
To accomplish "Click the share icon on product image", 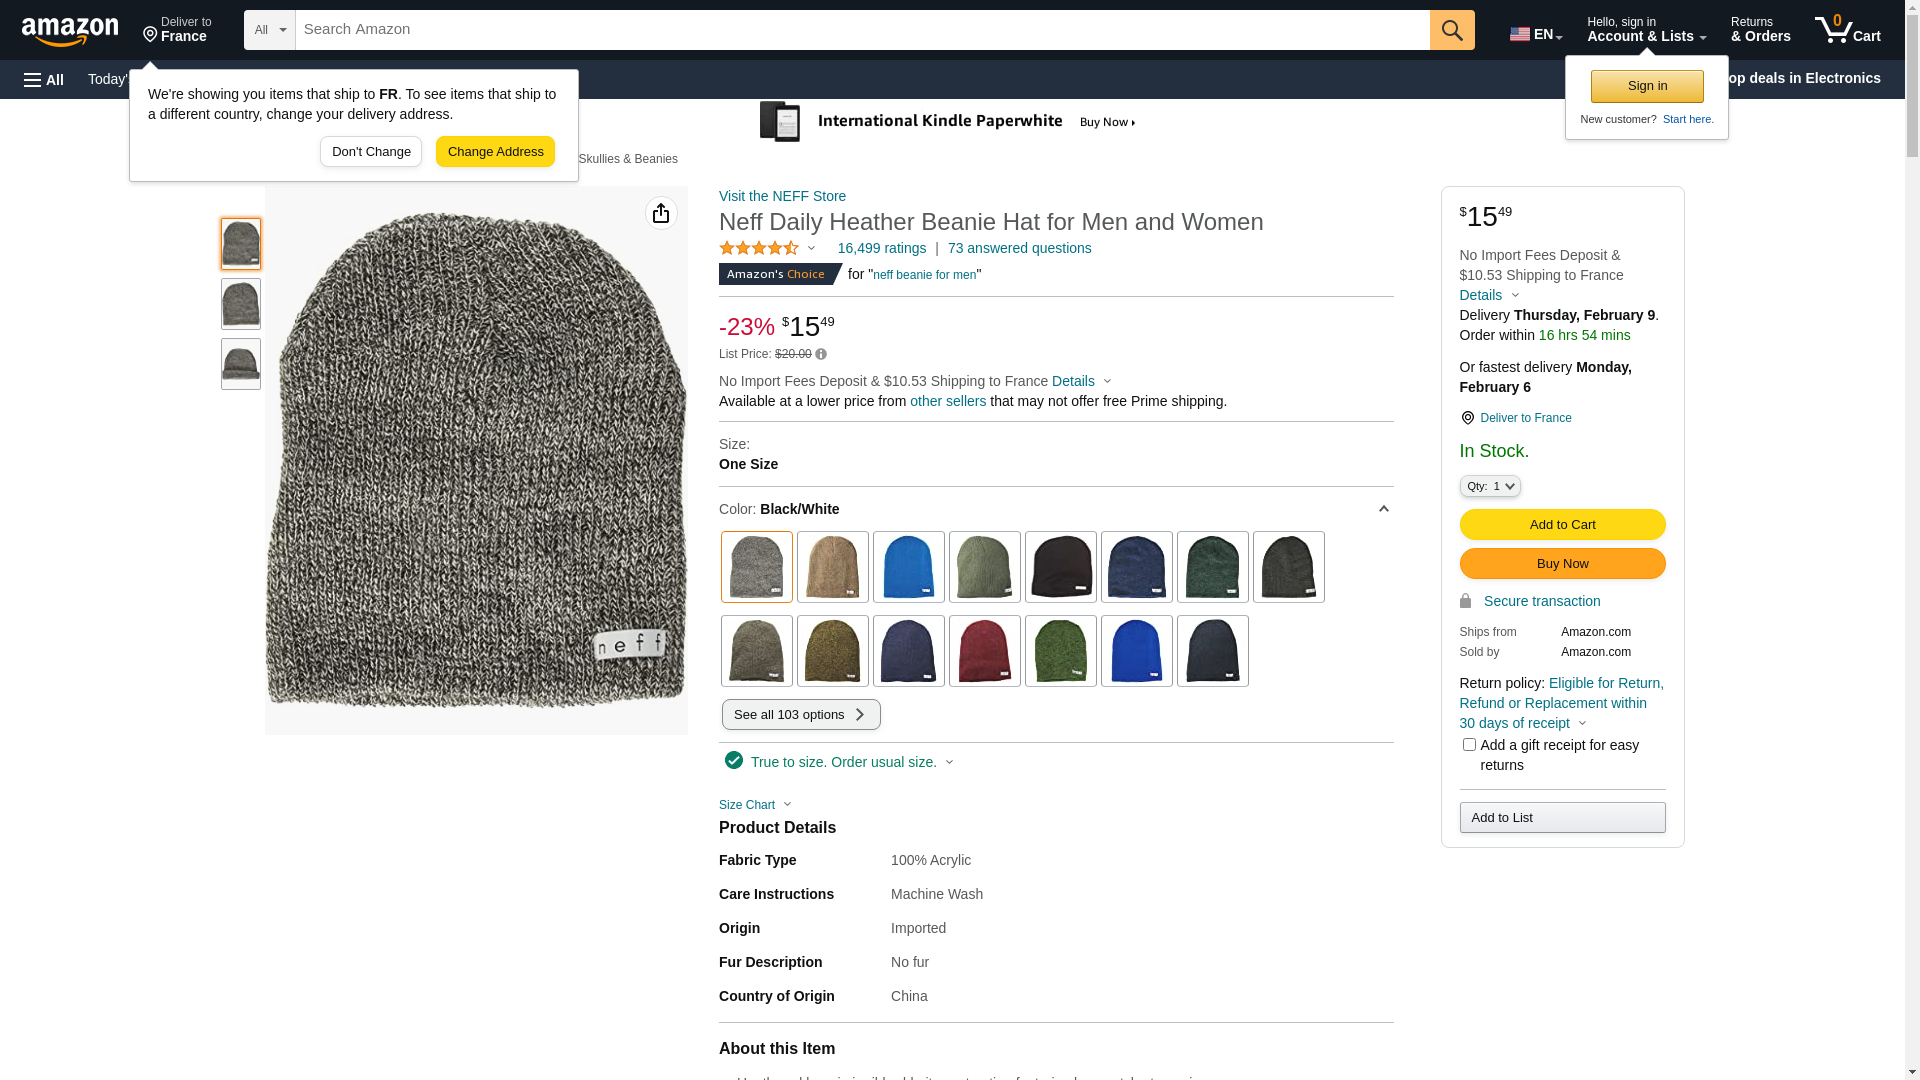I will tap(661, 213).
